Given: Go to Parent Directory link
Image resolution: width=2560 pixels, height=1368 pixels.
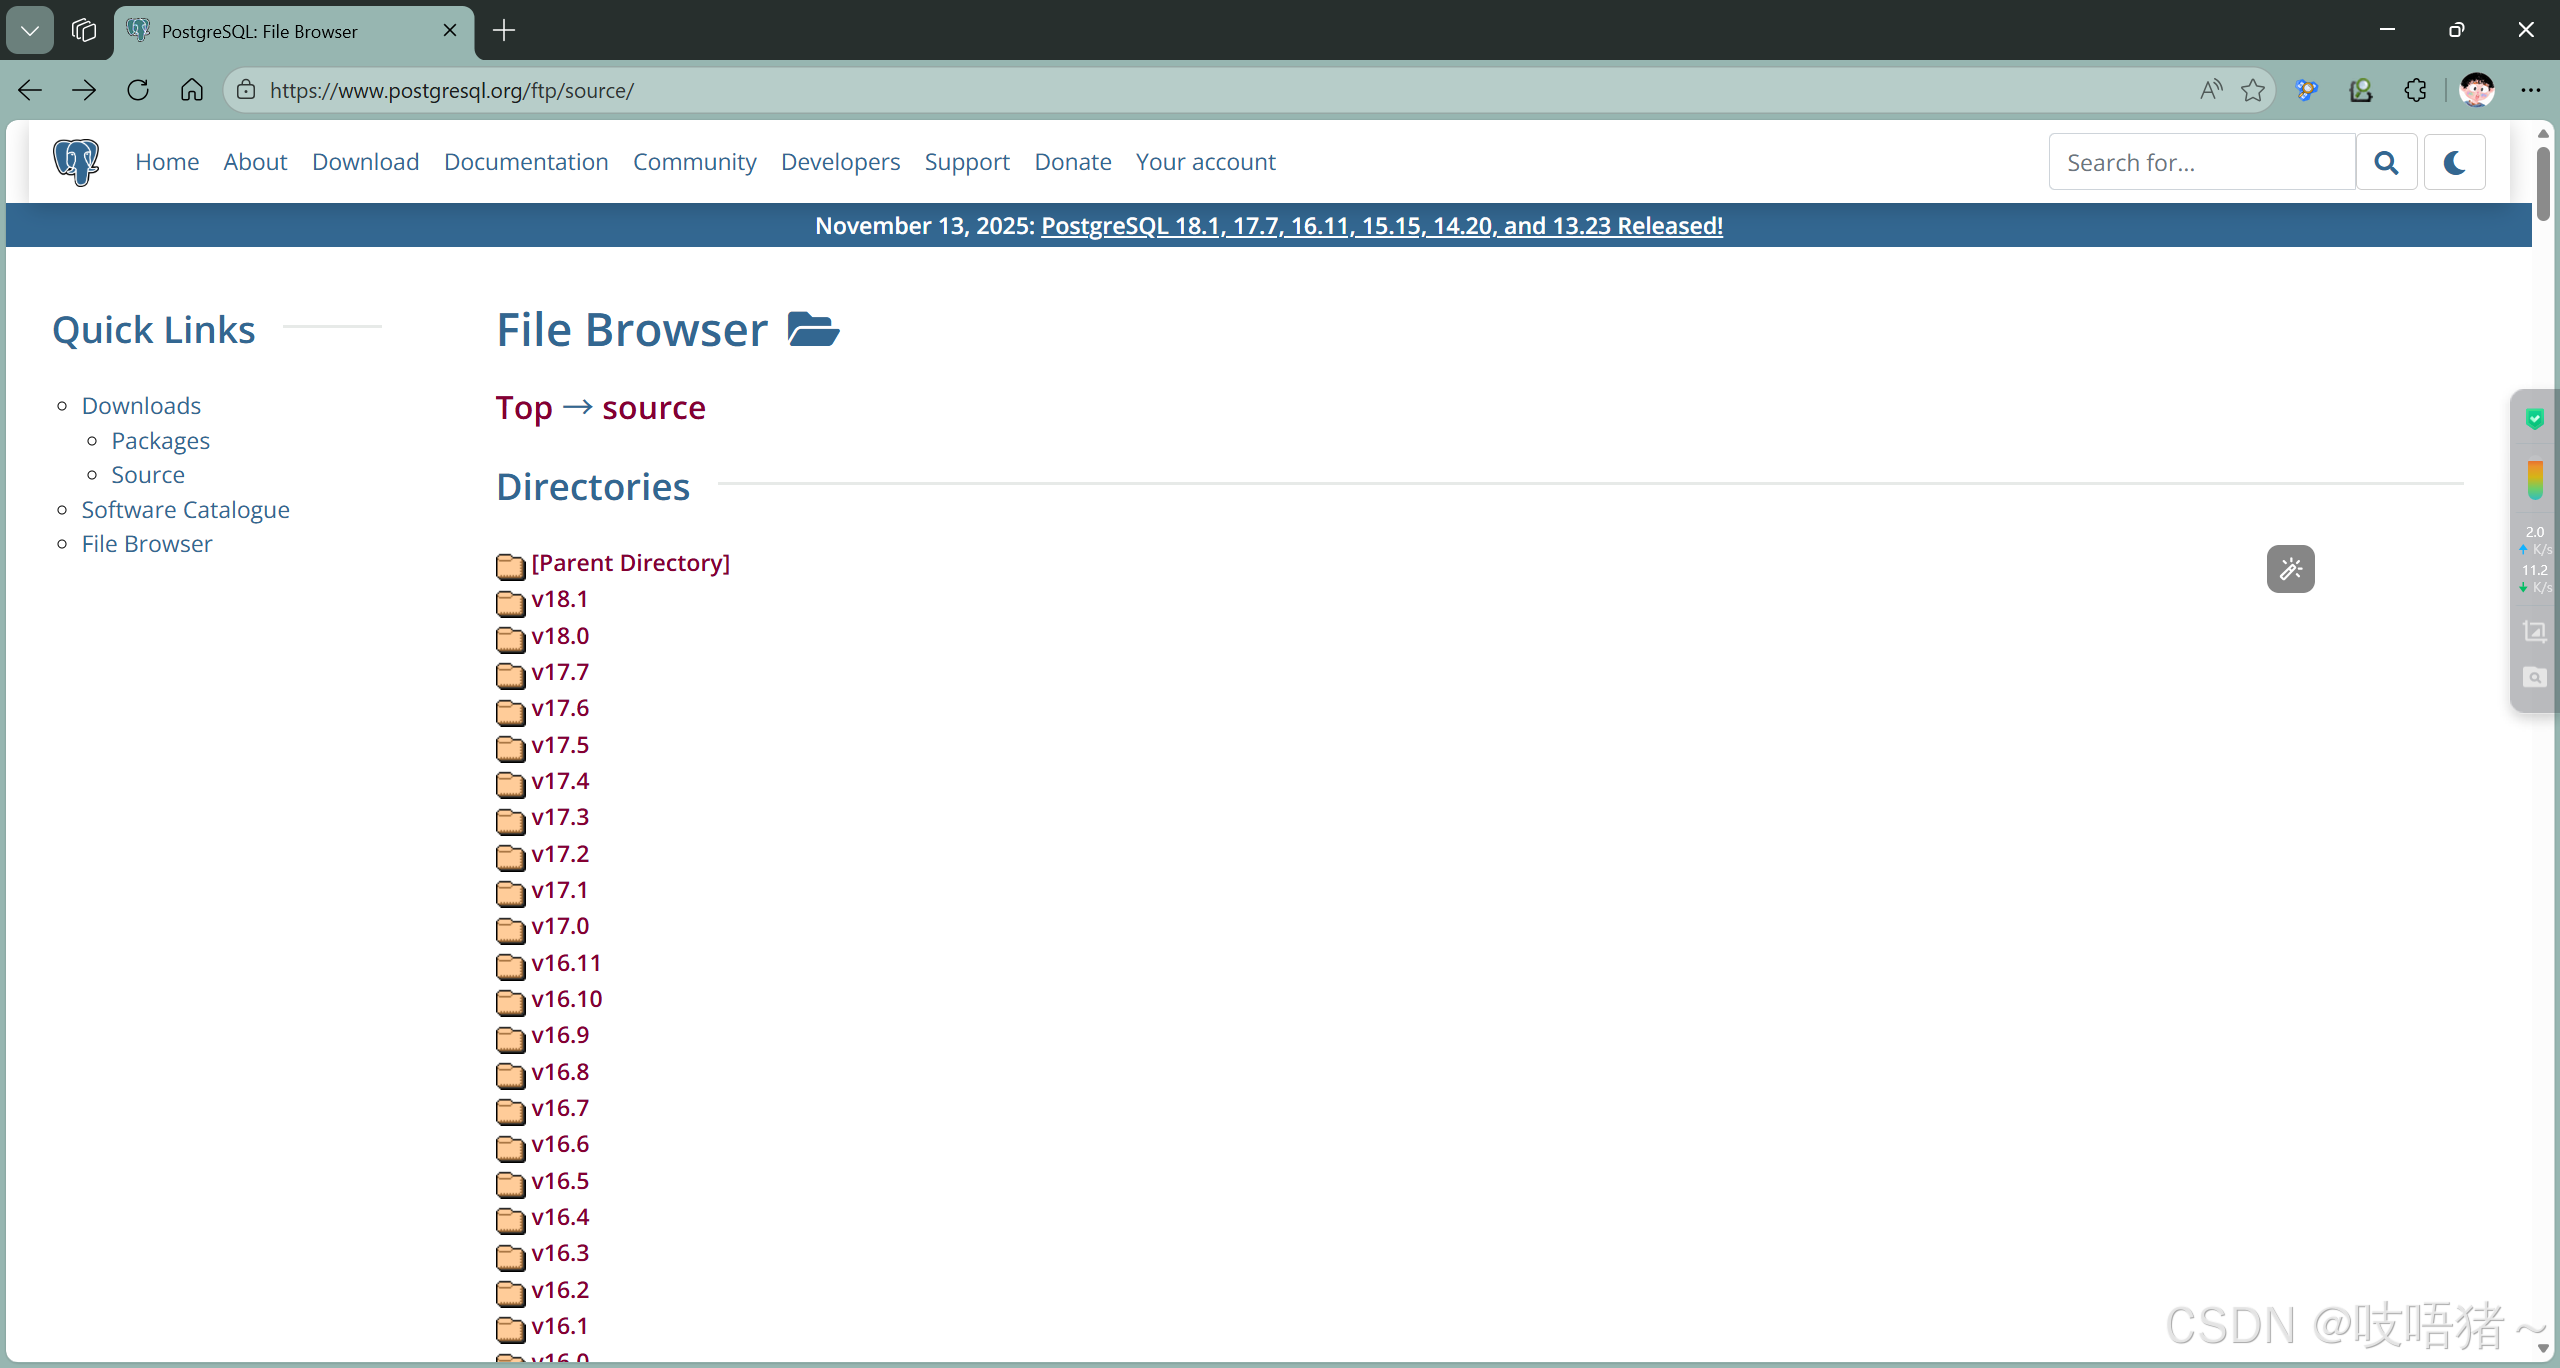Looking at the screenshot, I should pyautogui.click(x=630, y=563).
